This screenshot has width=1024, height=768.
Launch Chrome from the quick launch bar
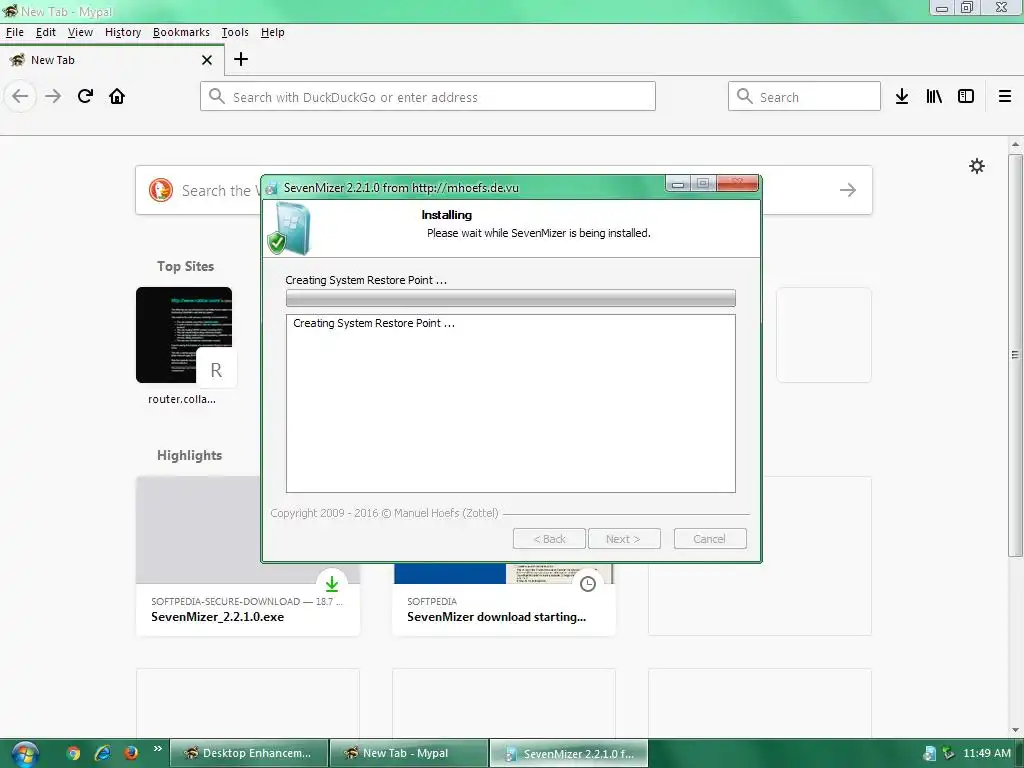pyautogui.click(x=73, y=754)
